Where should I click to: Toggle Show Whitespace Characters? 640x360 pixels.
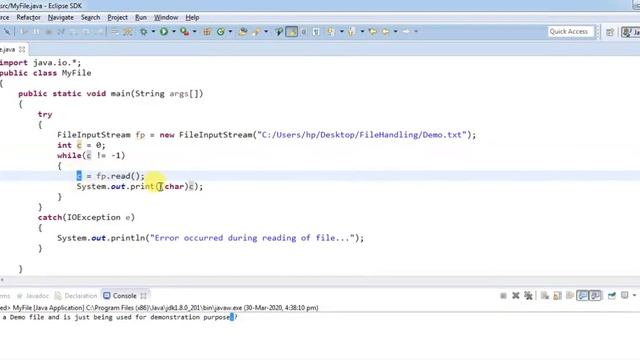pyautogui.click(x=316, y=31)
